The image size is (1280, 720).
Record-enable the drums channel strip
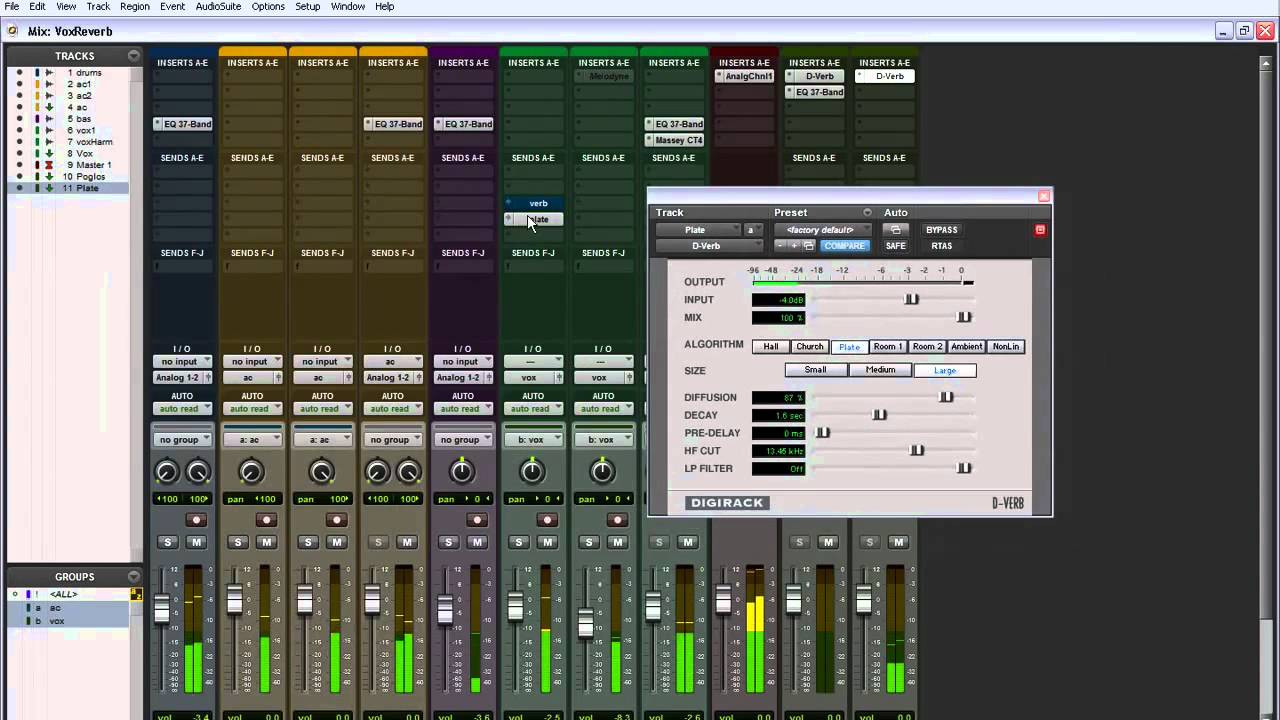196,520
